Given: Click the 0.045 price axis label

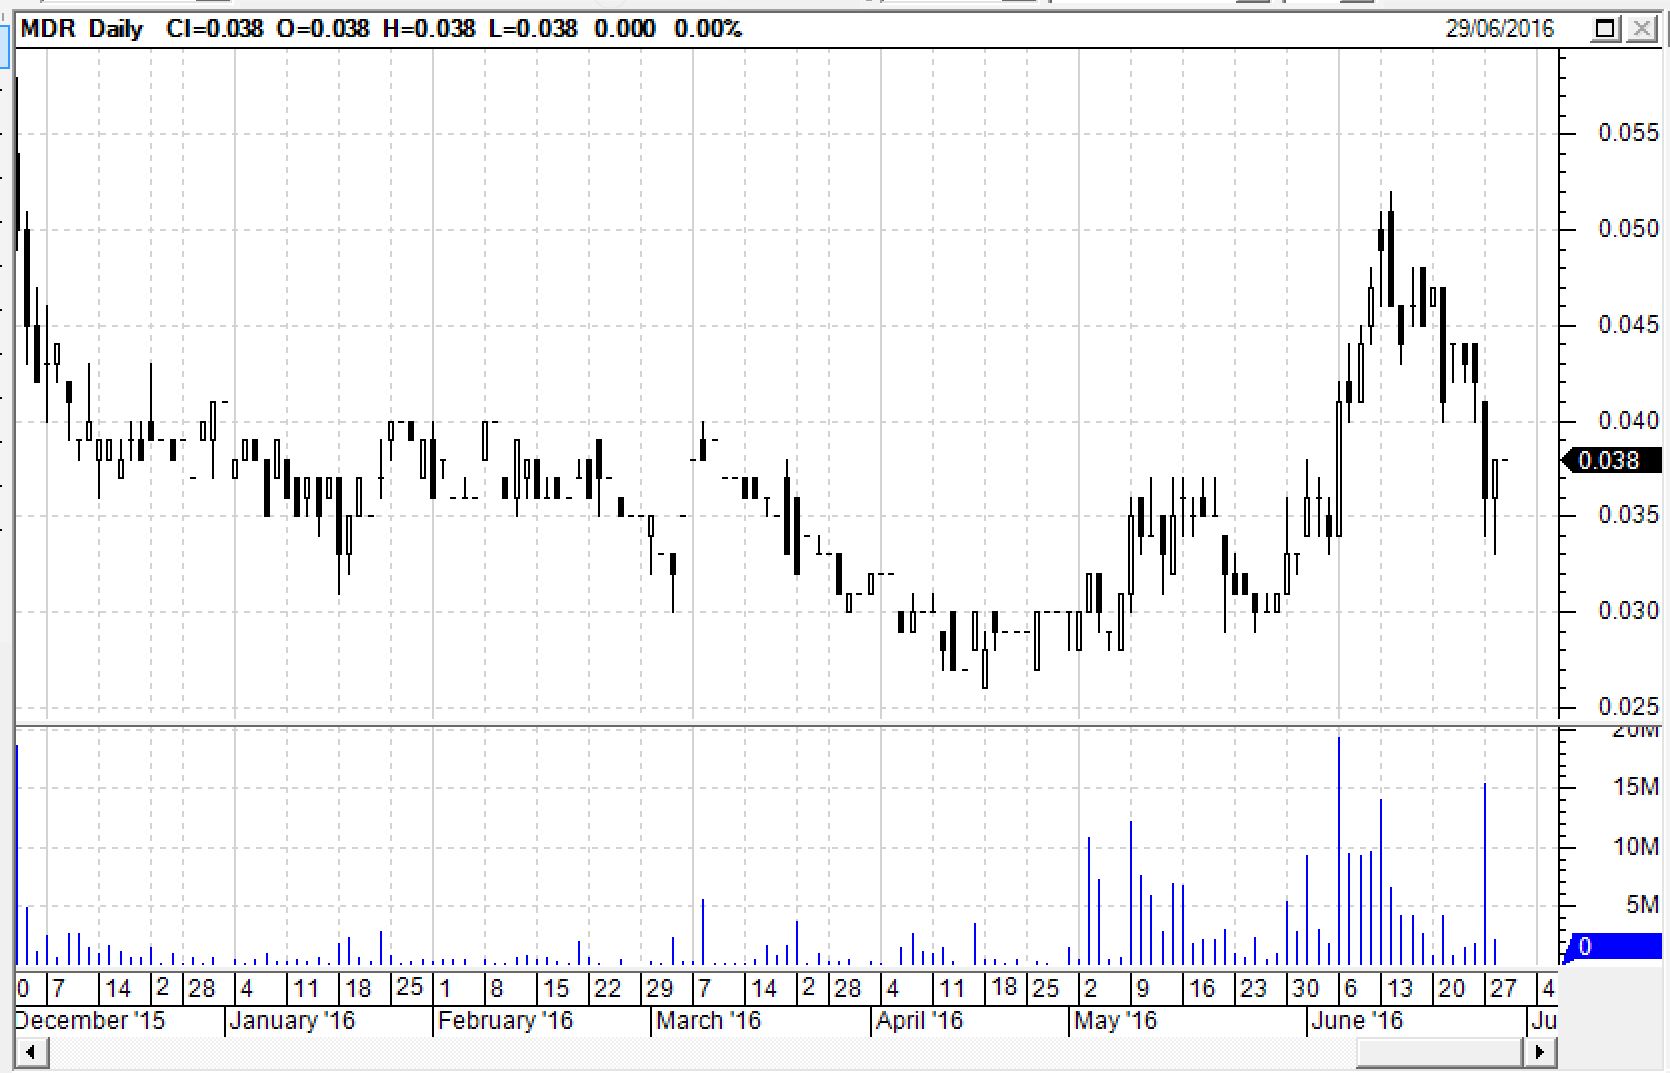Looking at the screenshot, I should pyautogui.click(x=1628, y=325).
